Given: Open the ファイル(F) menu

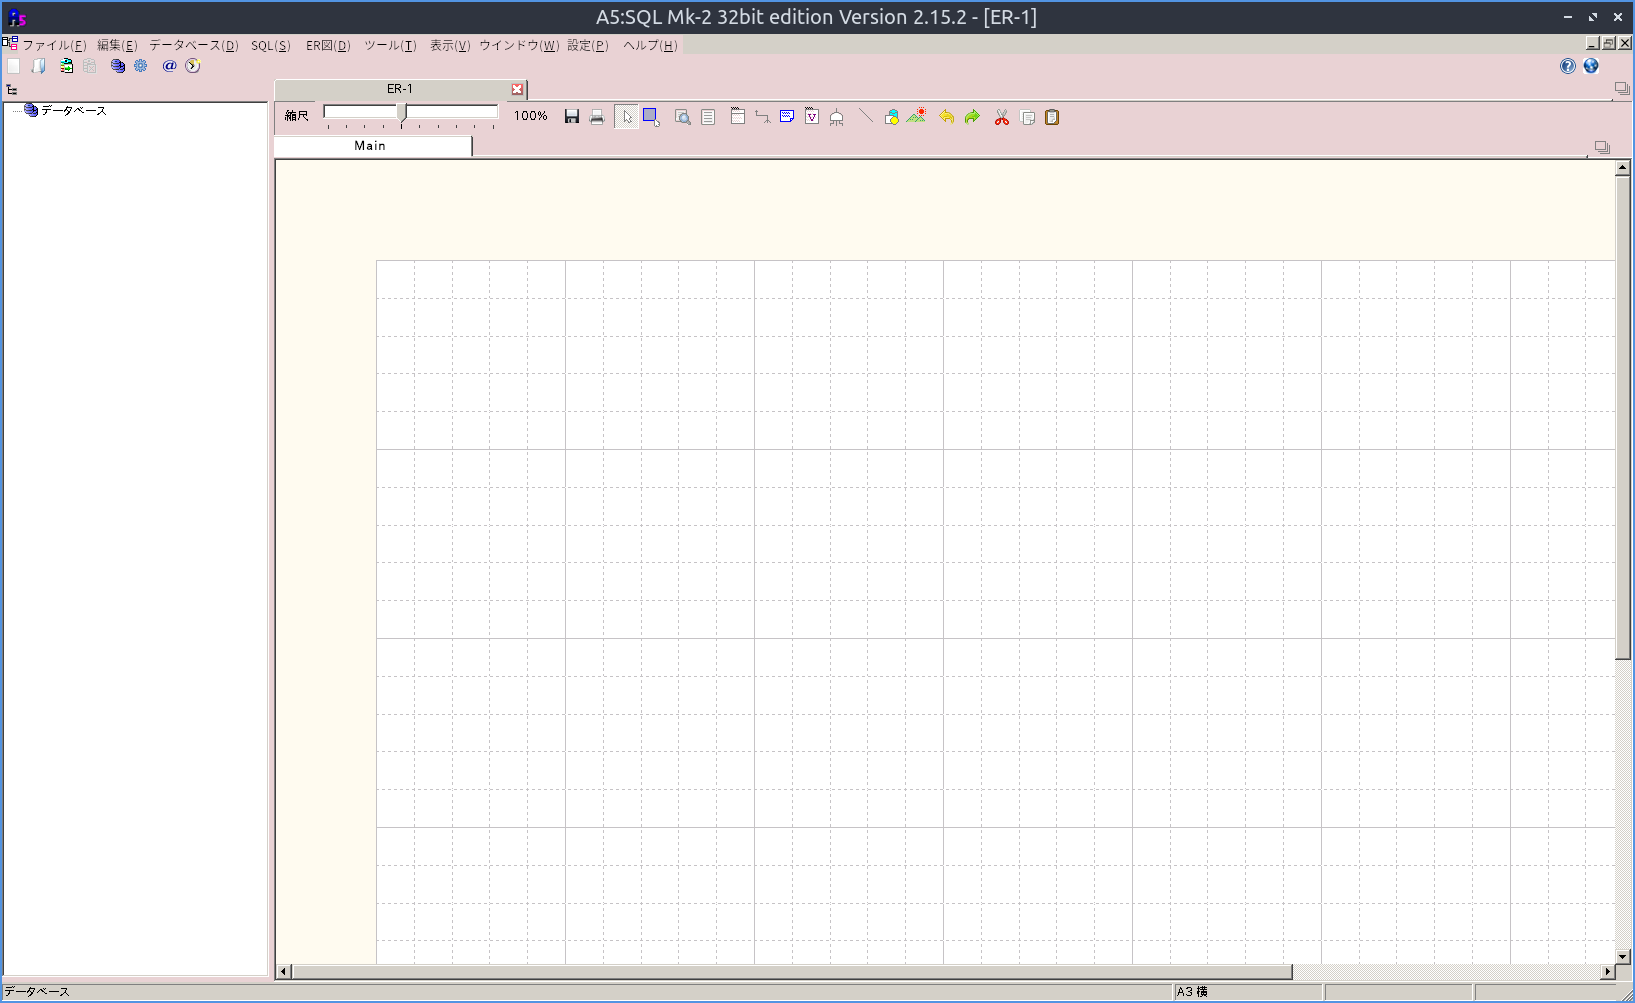Looking at the screenshot, I should tap(54, 45).
